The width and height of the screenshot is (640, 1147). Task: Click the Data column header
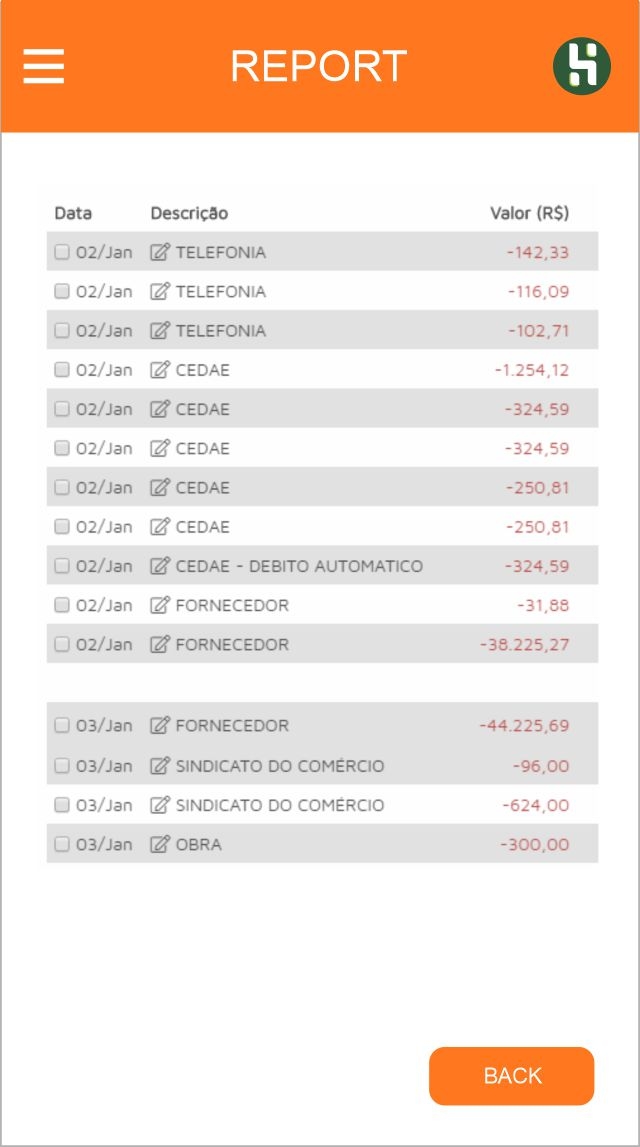(73, 213)
